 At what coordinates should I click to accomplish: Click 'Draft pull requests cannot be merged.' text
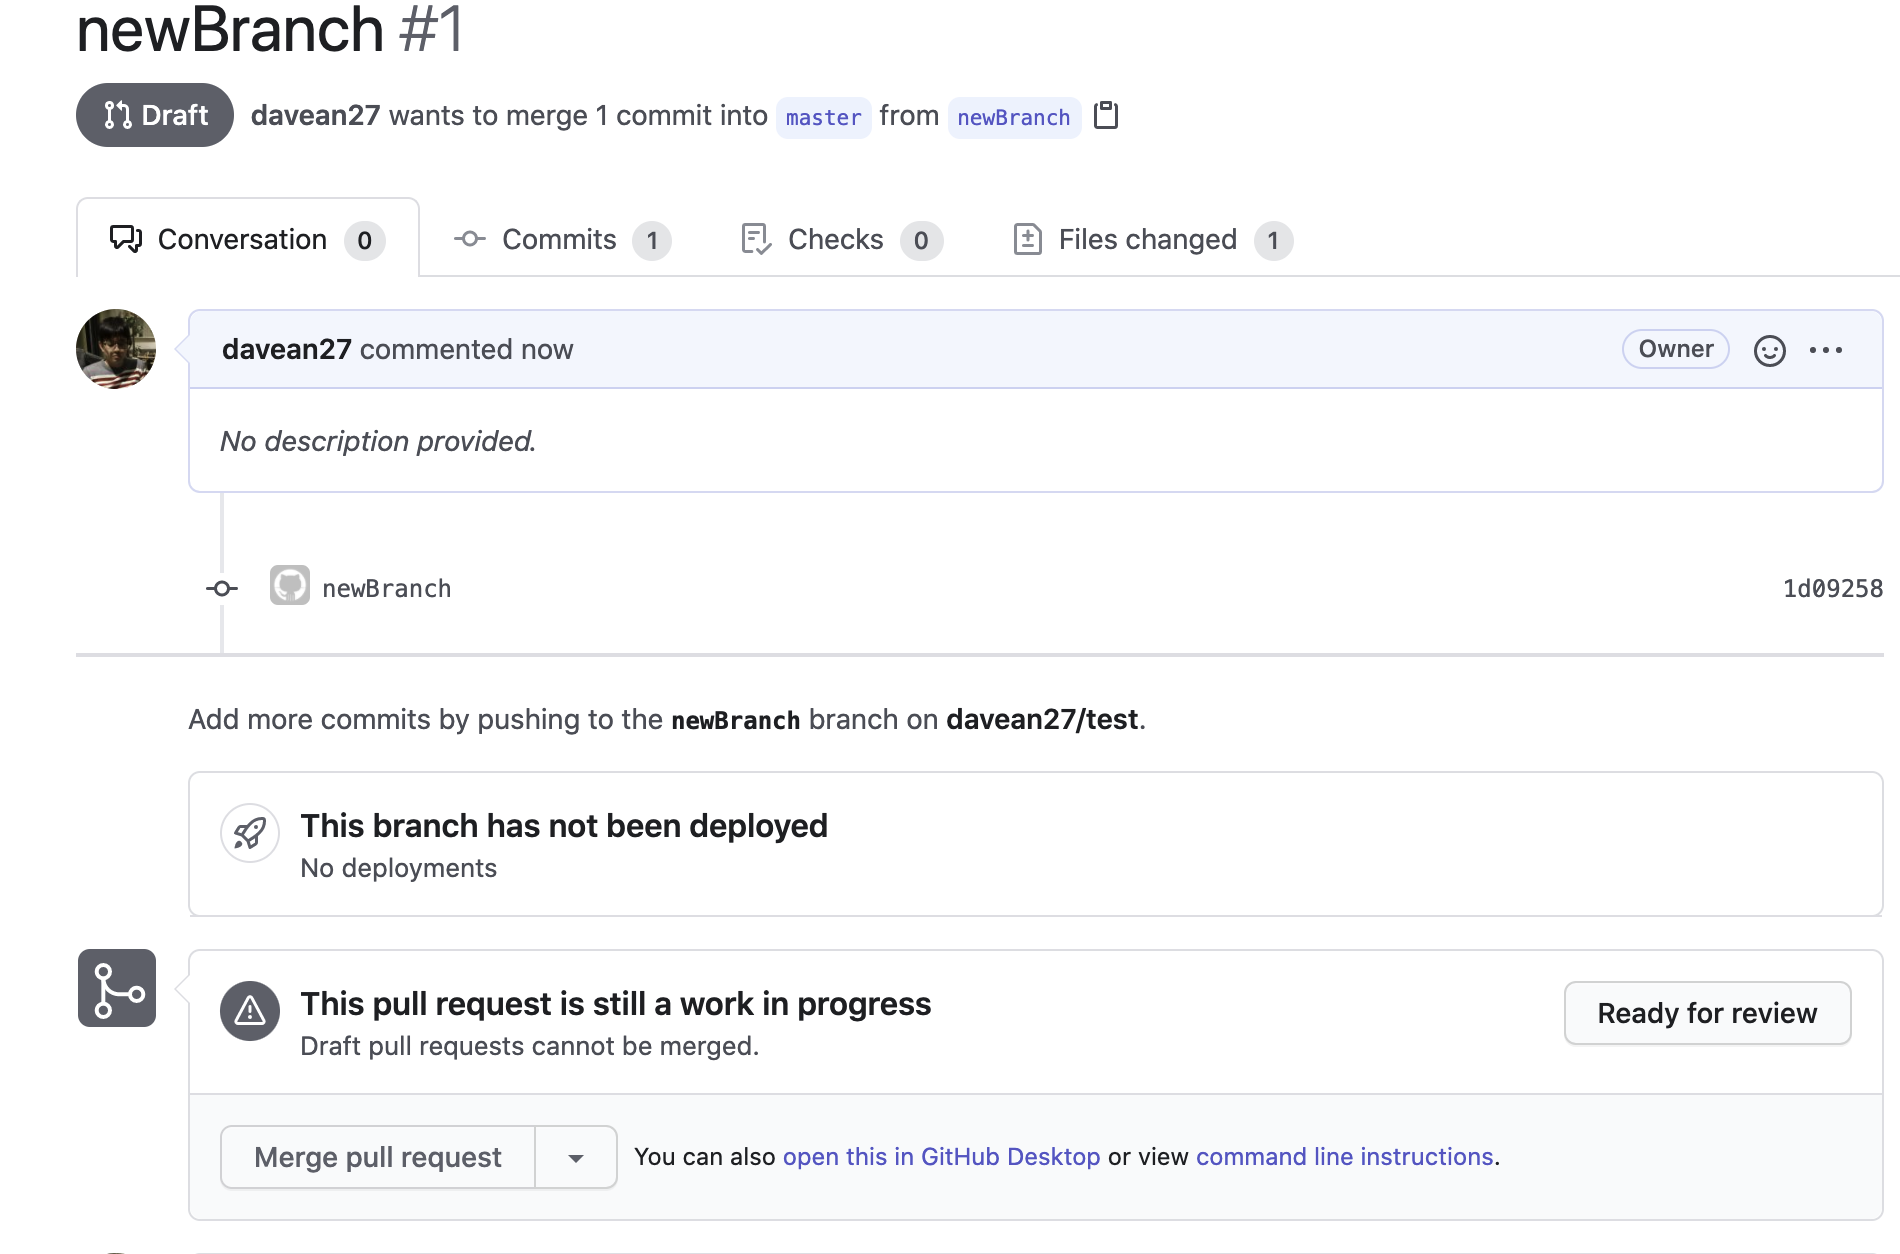[x=530, y=1046]
